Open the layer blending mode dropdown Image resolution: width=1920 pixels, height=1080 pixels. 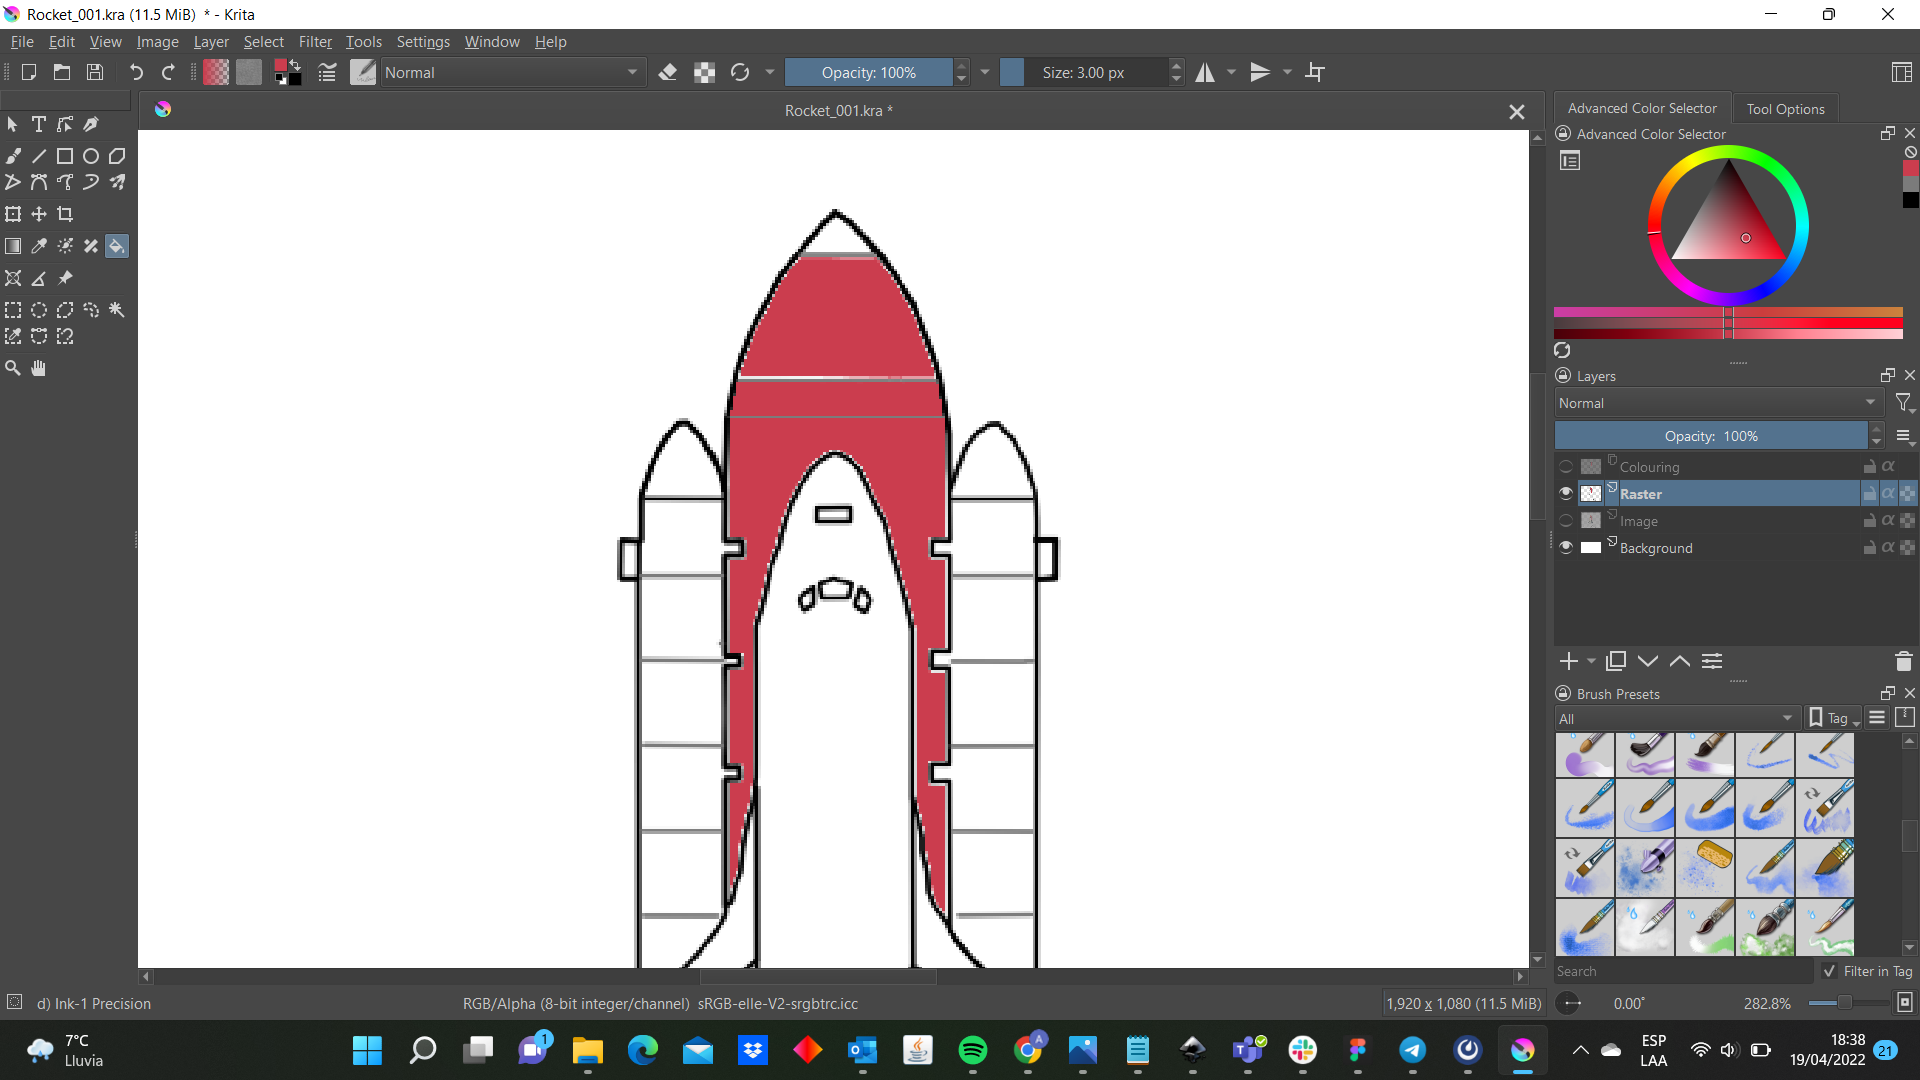tap(1718, 403)
